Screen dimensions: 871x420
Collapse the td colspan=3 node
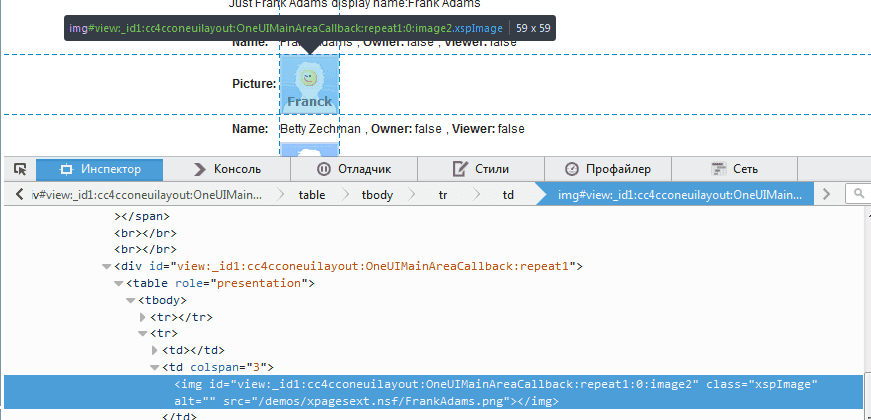click(x=154, y=367)
